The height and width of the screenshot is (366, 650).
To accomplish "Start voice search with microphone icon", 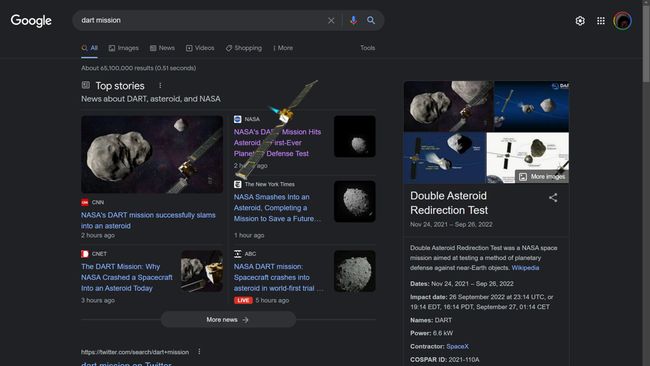I will (353, 20).
